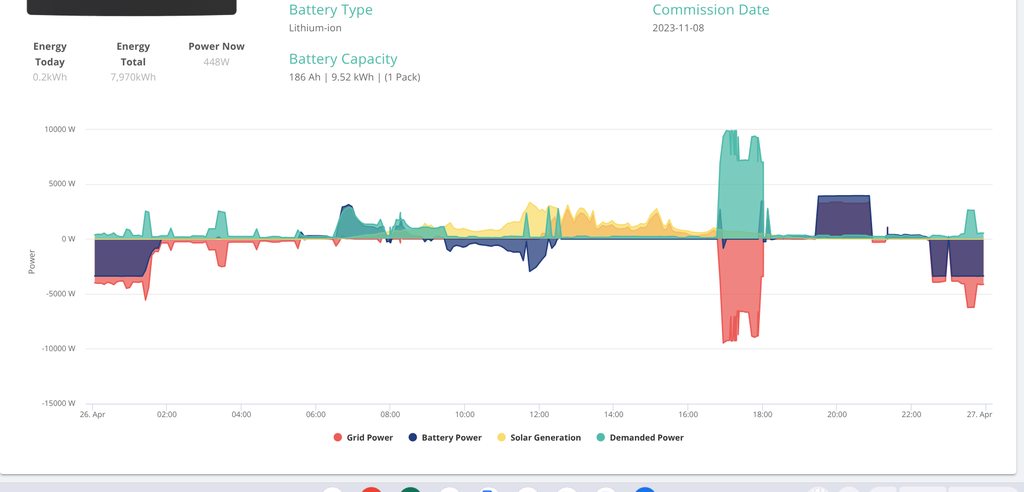Select the Battery Capacity heading
1024x492 pixels.
pos(343,59)
